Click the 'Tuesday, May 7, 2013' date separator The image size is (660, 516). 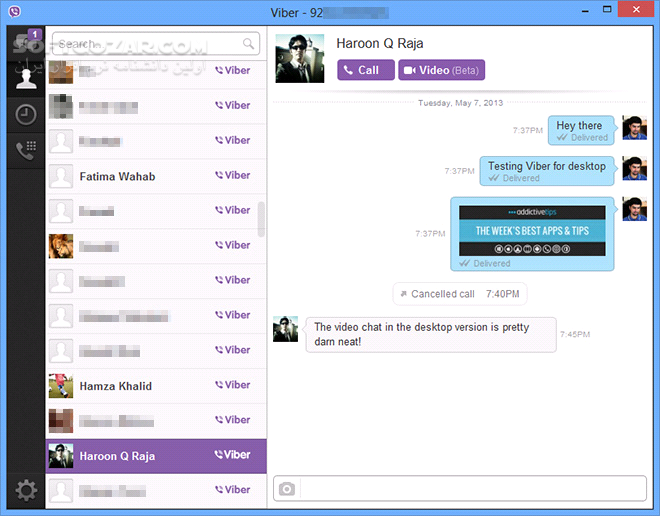(x=460, y=103)
